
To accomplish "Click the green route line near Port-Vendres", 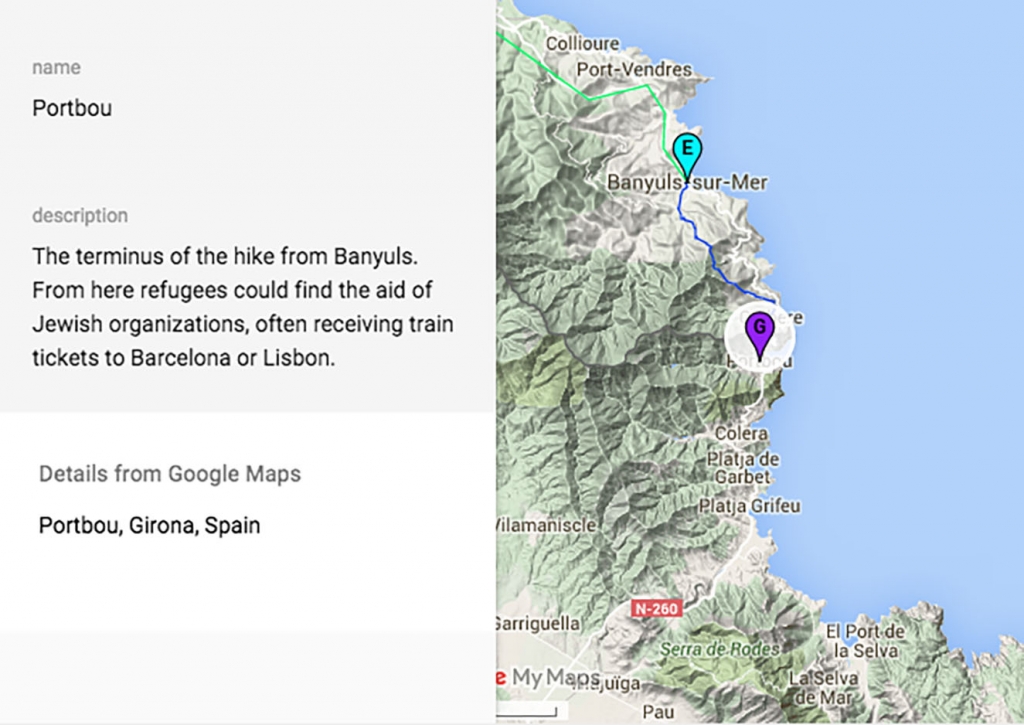I will click(x=620, y=91).
